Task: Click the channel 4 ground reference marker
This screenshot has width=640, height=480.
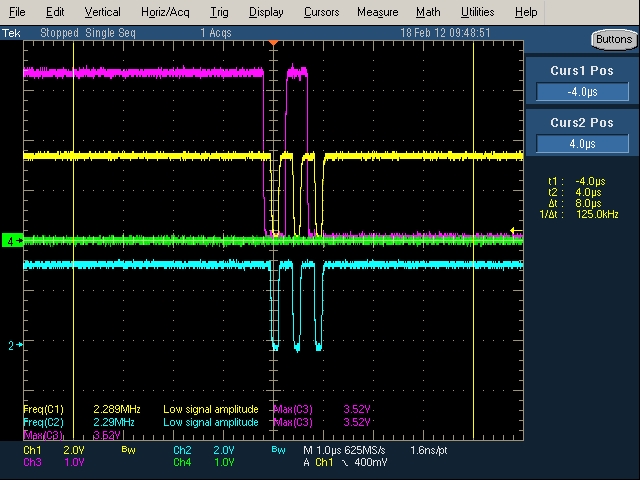Action: [x=11, y=241]
